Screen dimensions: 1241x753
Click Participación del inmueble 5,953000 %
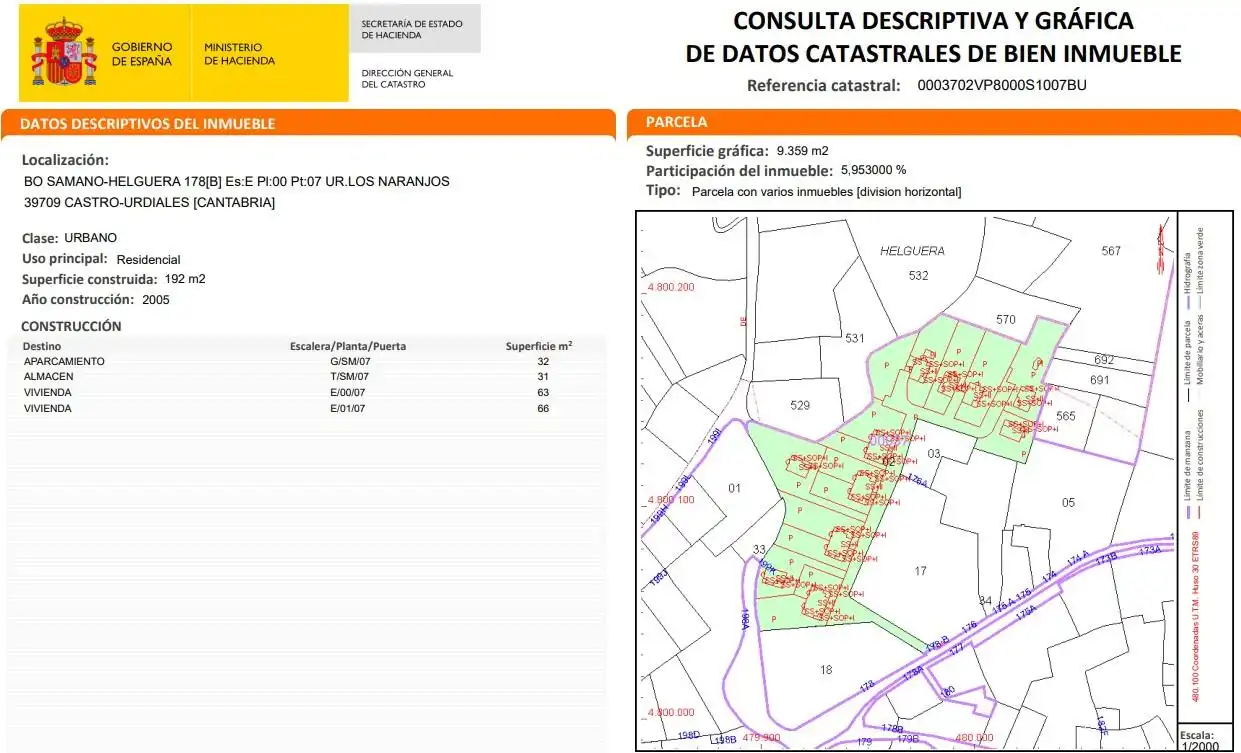coord(873,171)
